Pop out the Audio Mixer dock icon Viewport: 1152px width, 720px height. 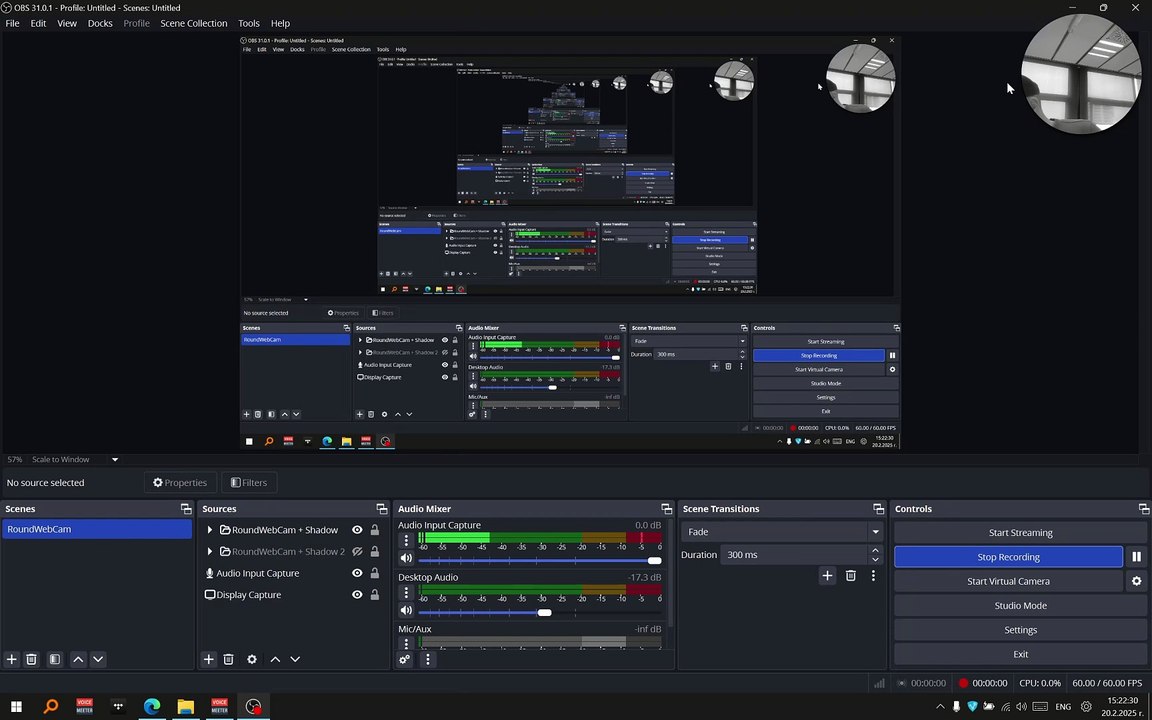click(666, 508)
